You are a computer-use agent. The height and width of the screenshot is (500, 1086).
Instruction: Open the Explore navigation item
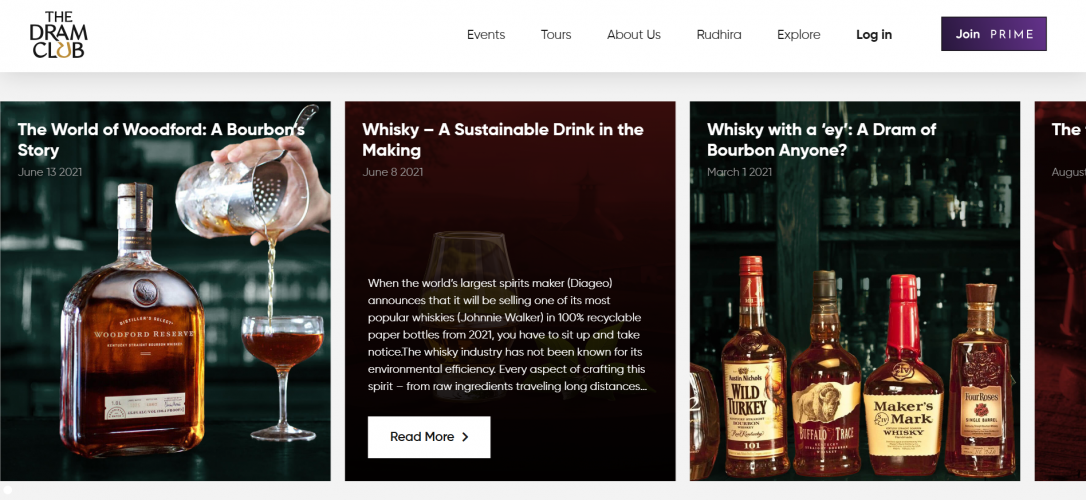pos(798,35)
